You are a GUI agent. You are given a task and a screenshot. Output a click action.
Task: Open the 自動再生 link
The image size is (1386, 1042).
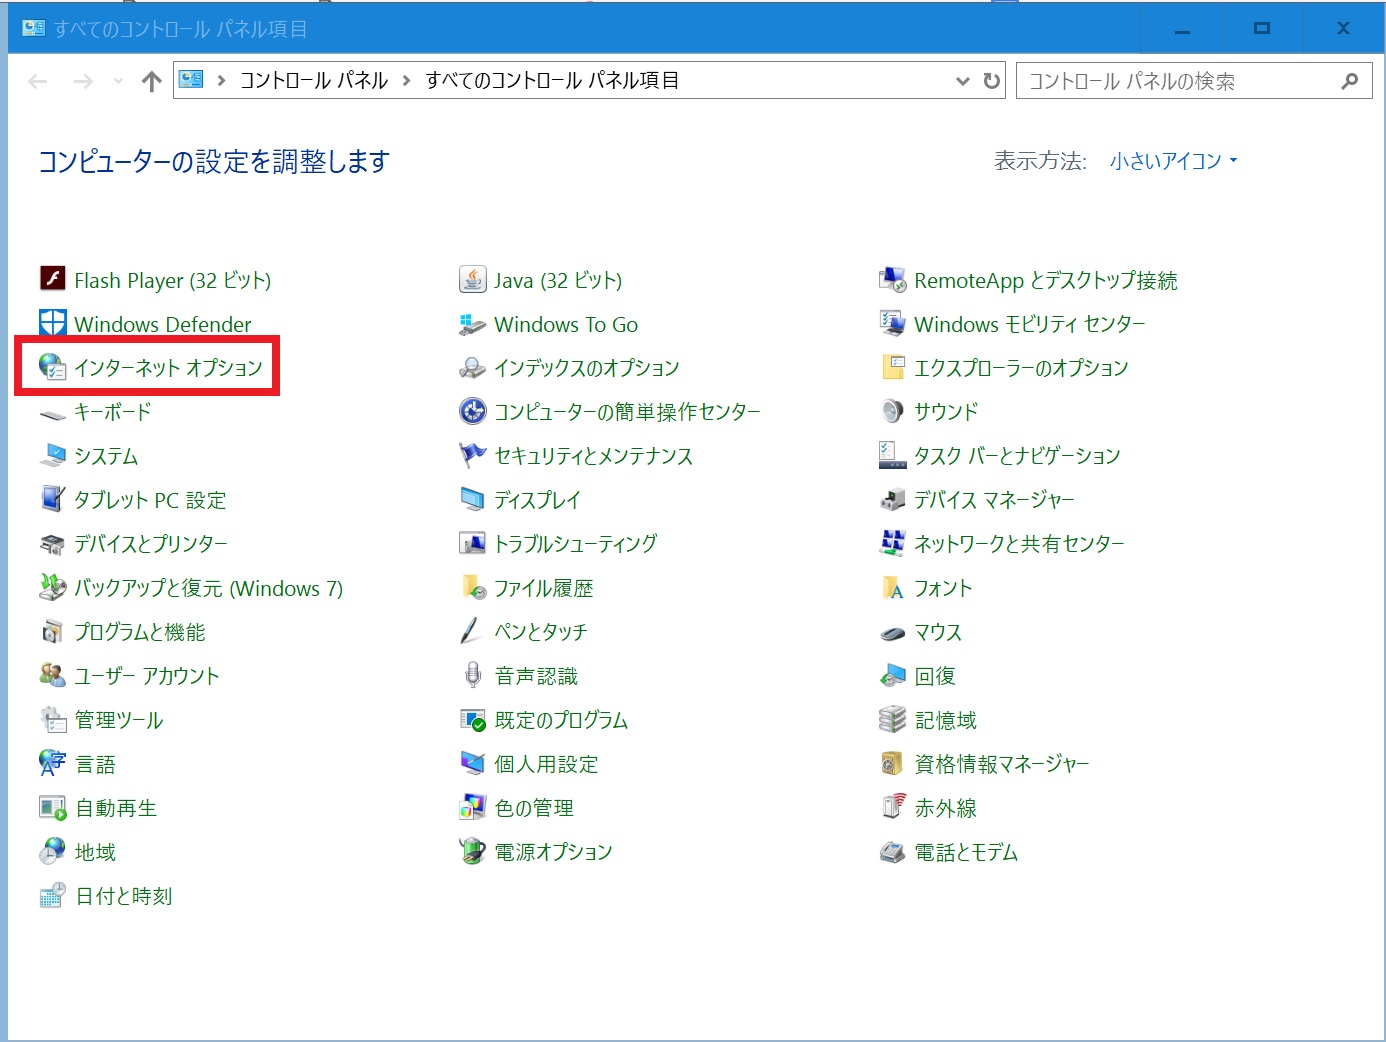(116, 808)
